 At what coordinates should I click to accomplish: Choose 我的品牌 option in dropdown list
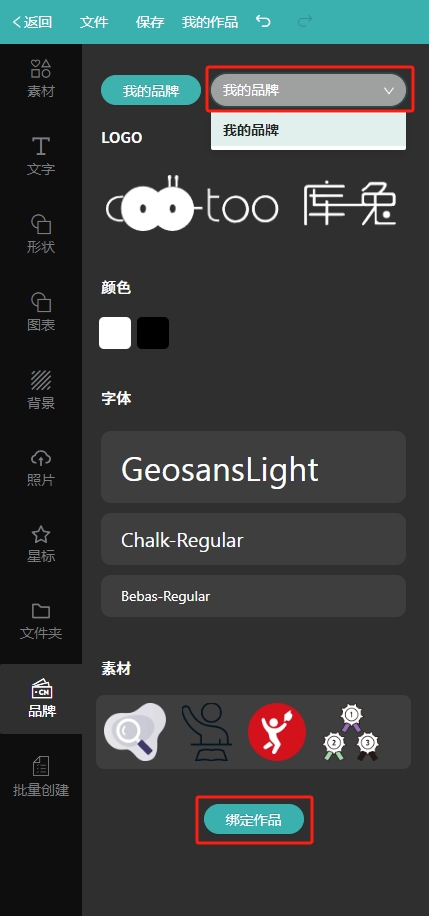point(309,130)
